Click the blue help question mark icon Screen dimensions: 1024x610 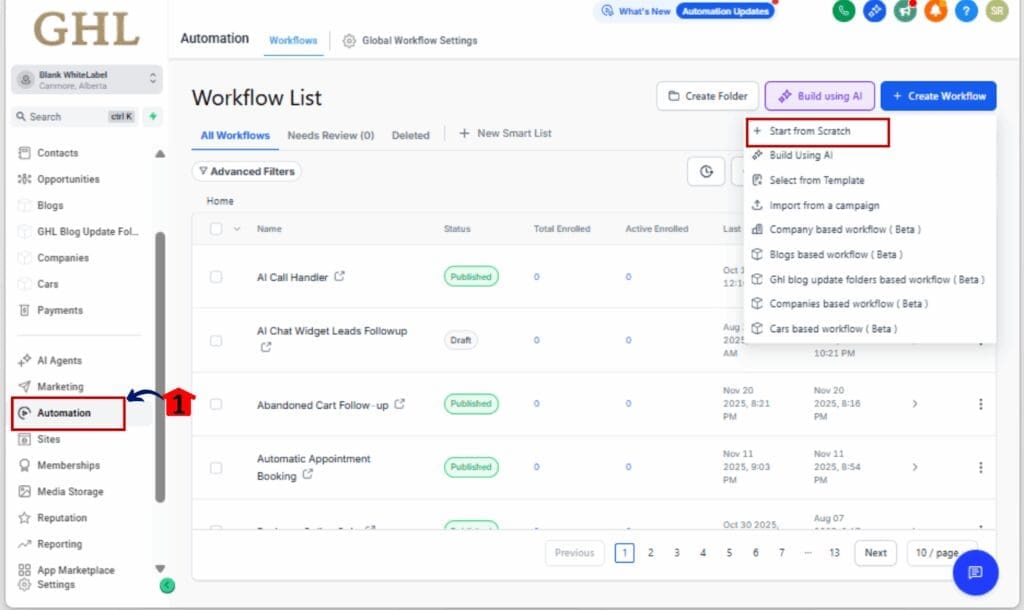965,11
